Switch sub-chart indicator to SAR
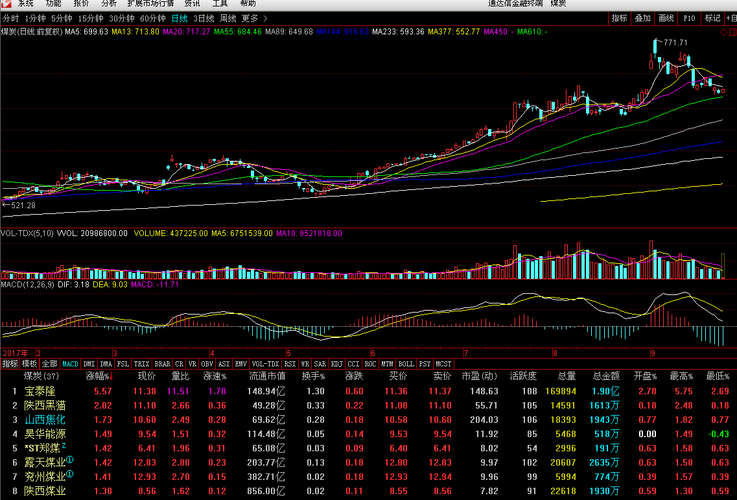 [320, 364]
